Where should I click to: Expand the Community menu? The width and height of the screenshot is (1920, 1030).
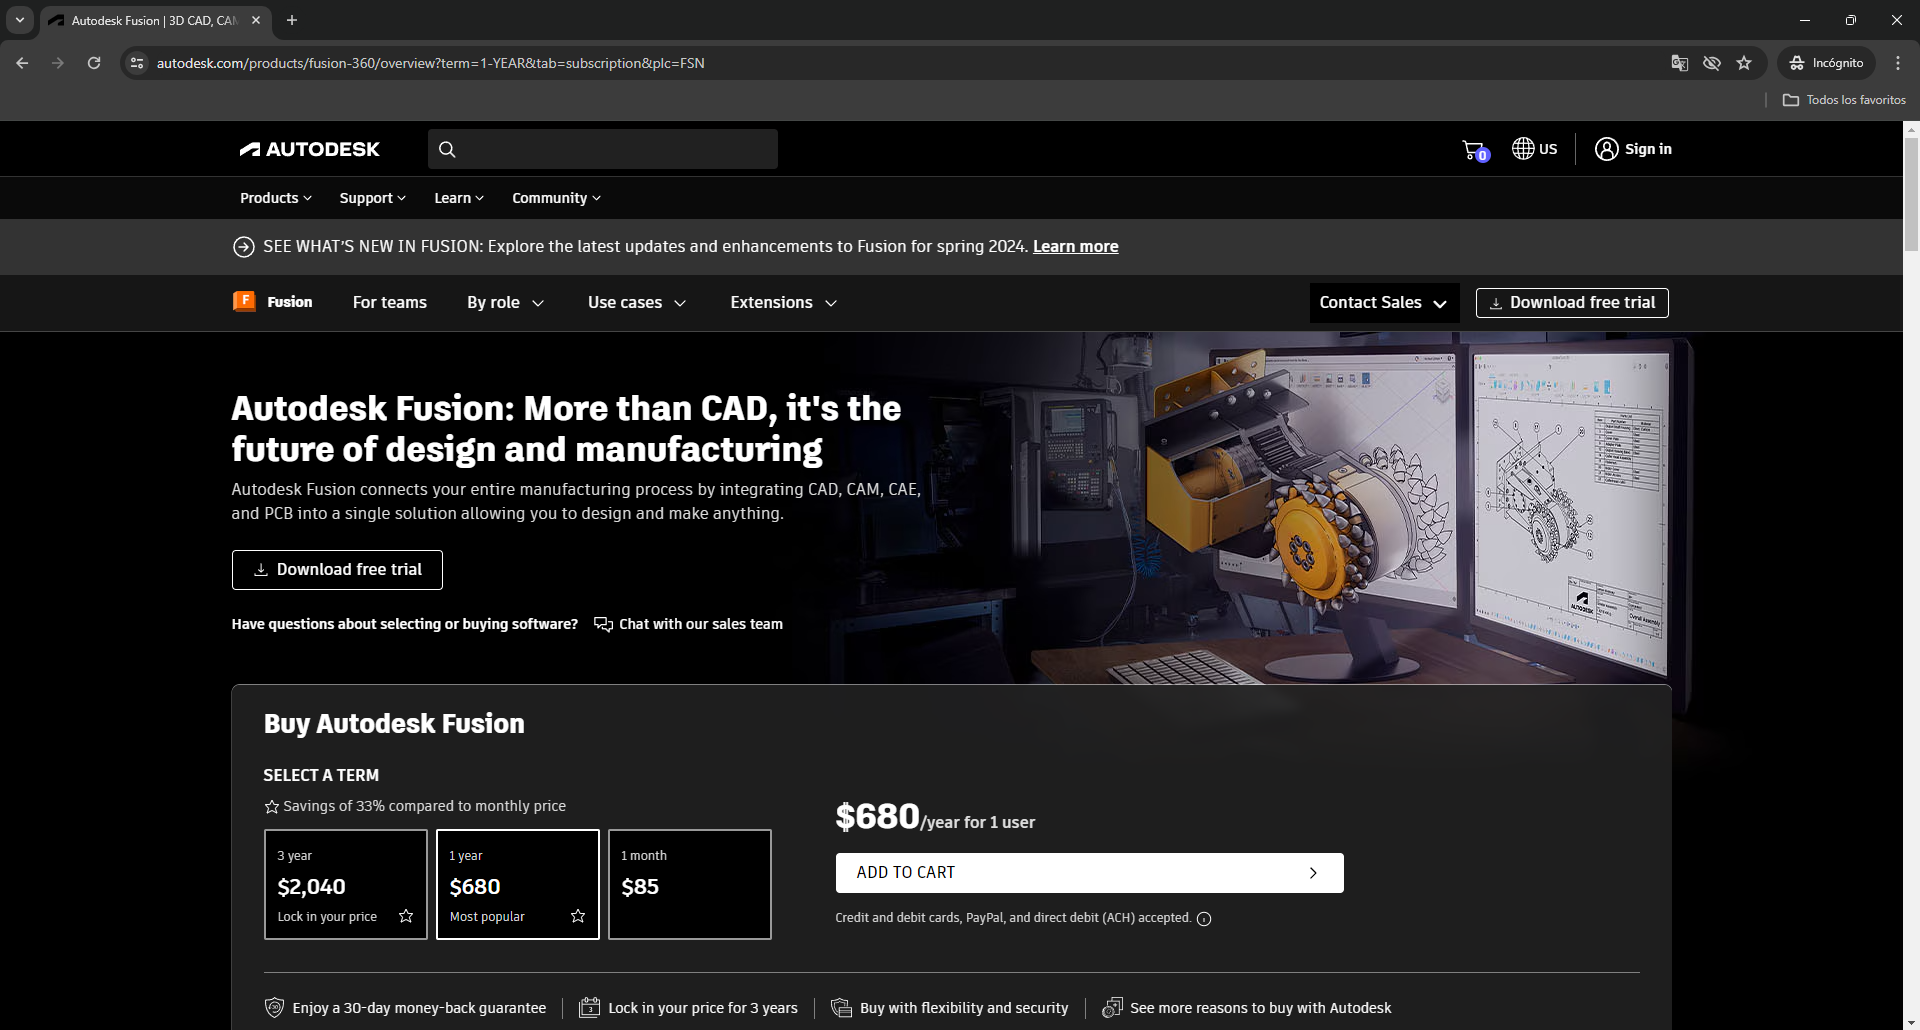(x=557, y=198)
